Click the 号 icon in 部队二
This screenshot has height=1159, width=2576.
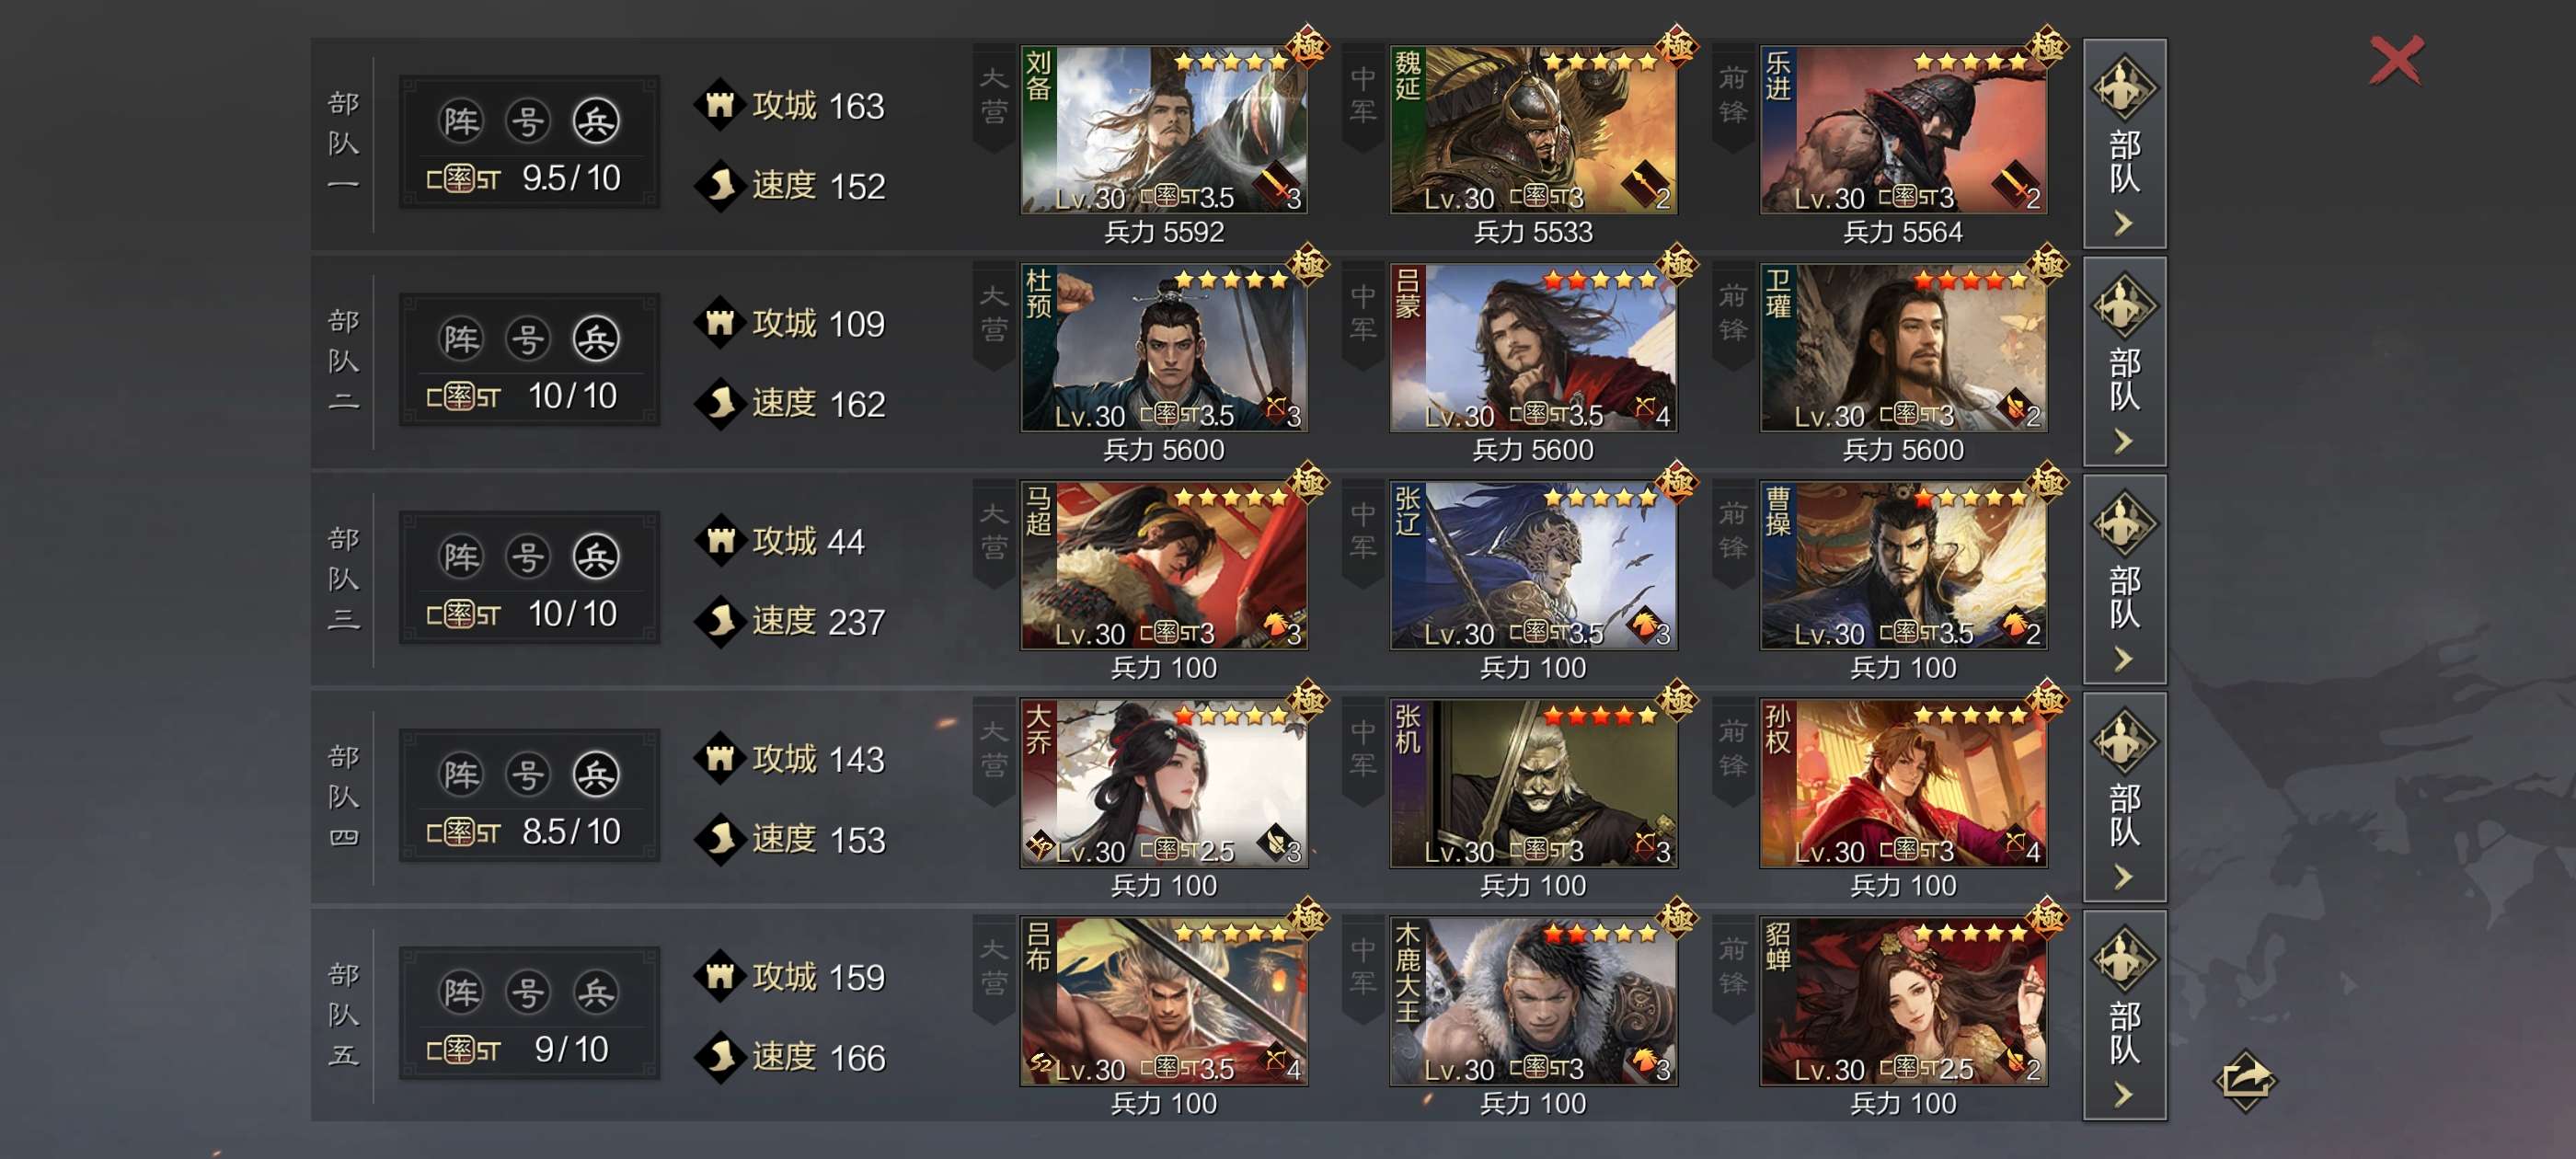[528, 339]
